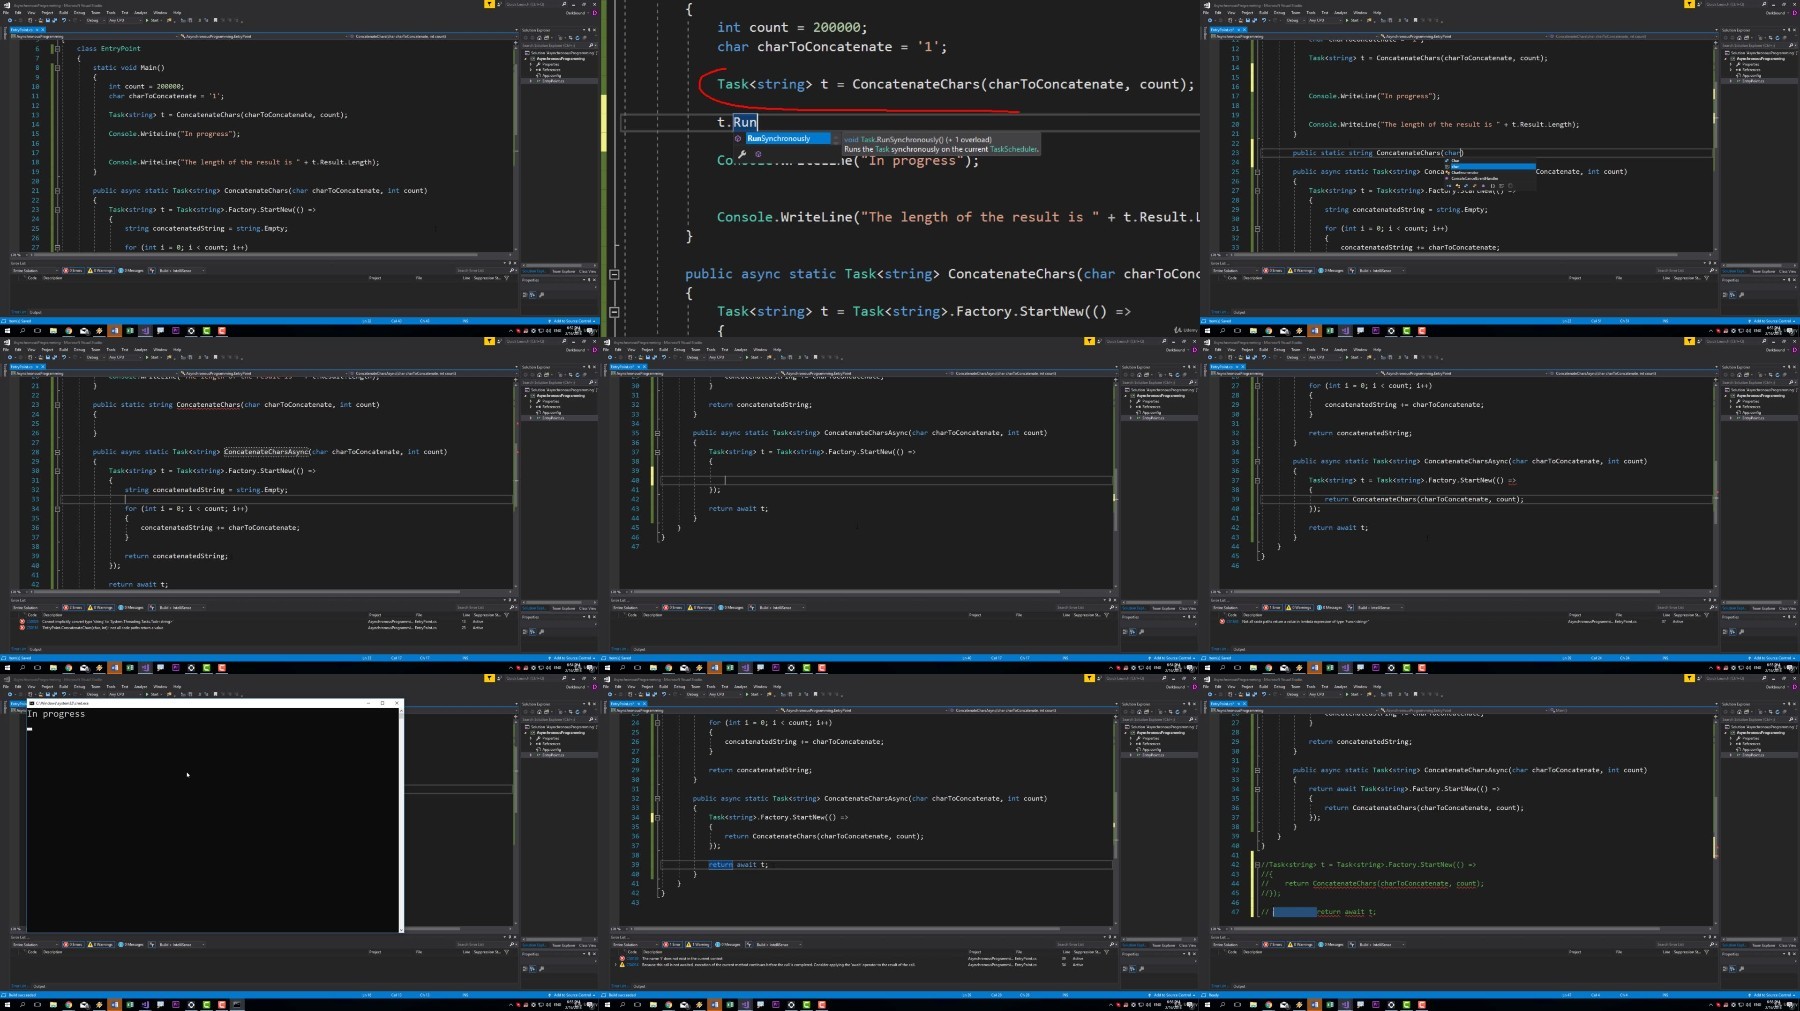Click Alphabetical sort icon in class EntryPoint frame Properties panel

coord(532,295)
